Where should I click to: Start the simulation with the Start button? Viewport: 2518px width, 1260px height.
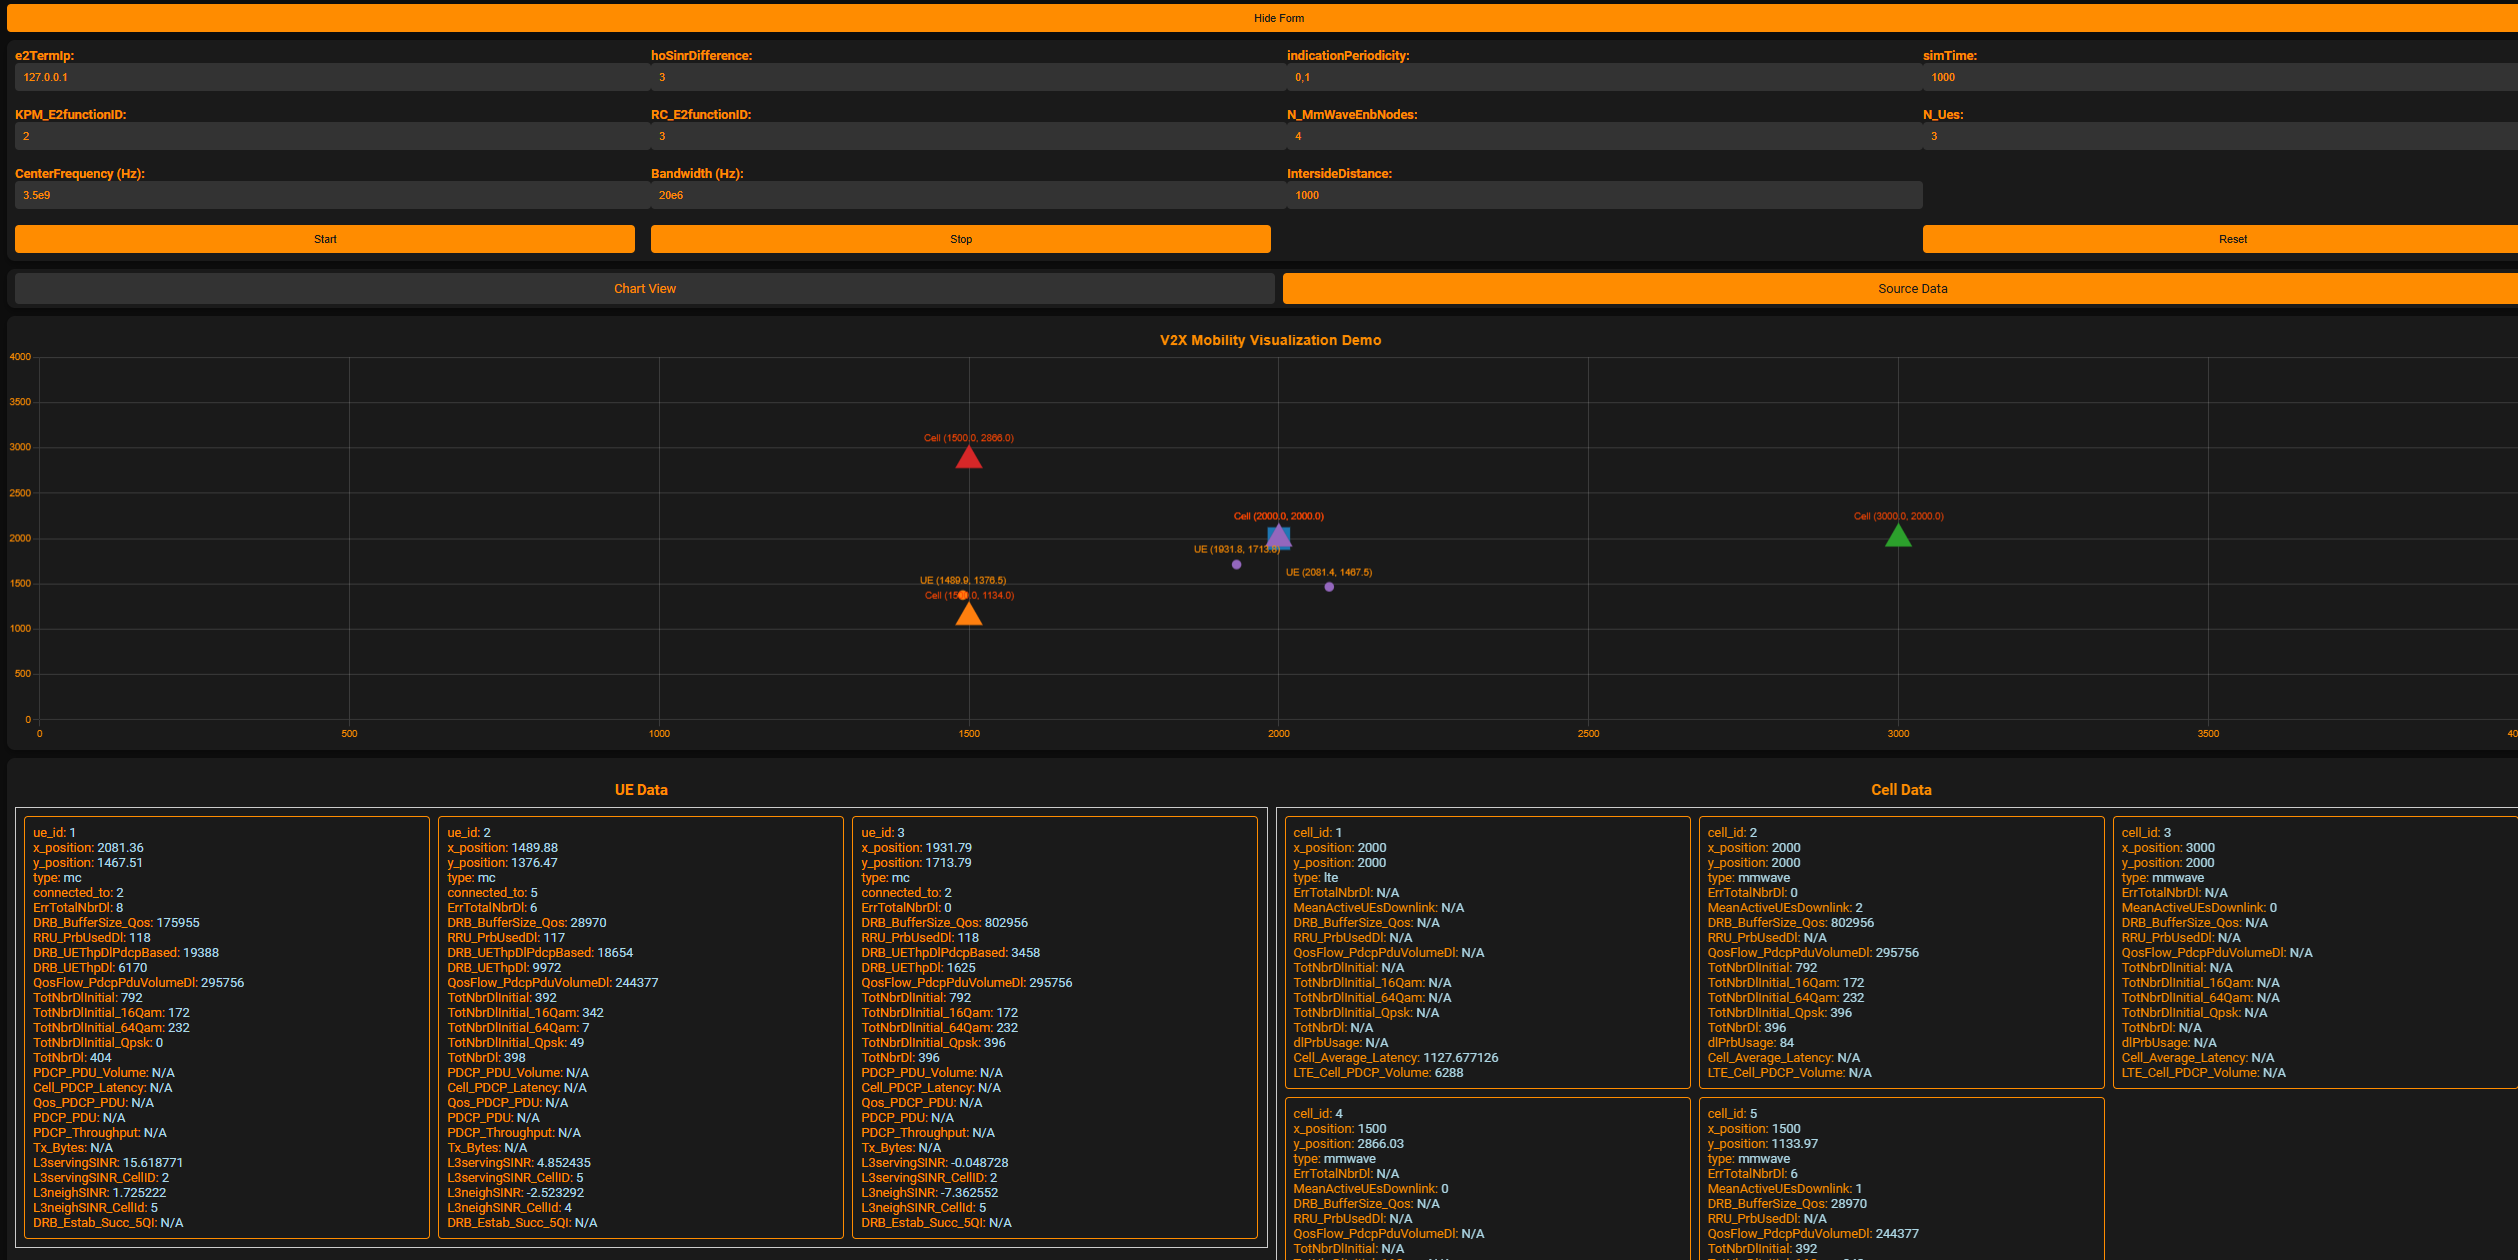point(324,239)
